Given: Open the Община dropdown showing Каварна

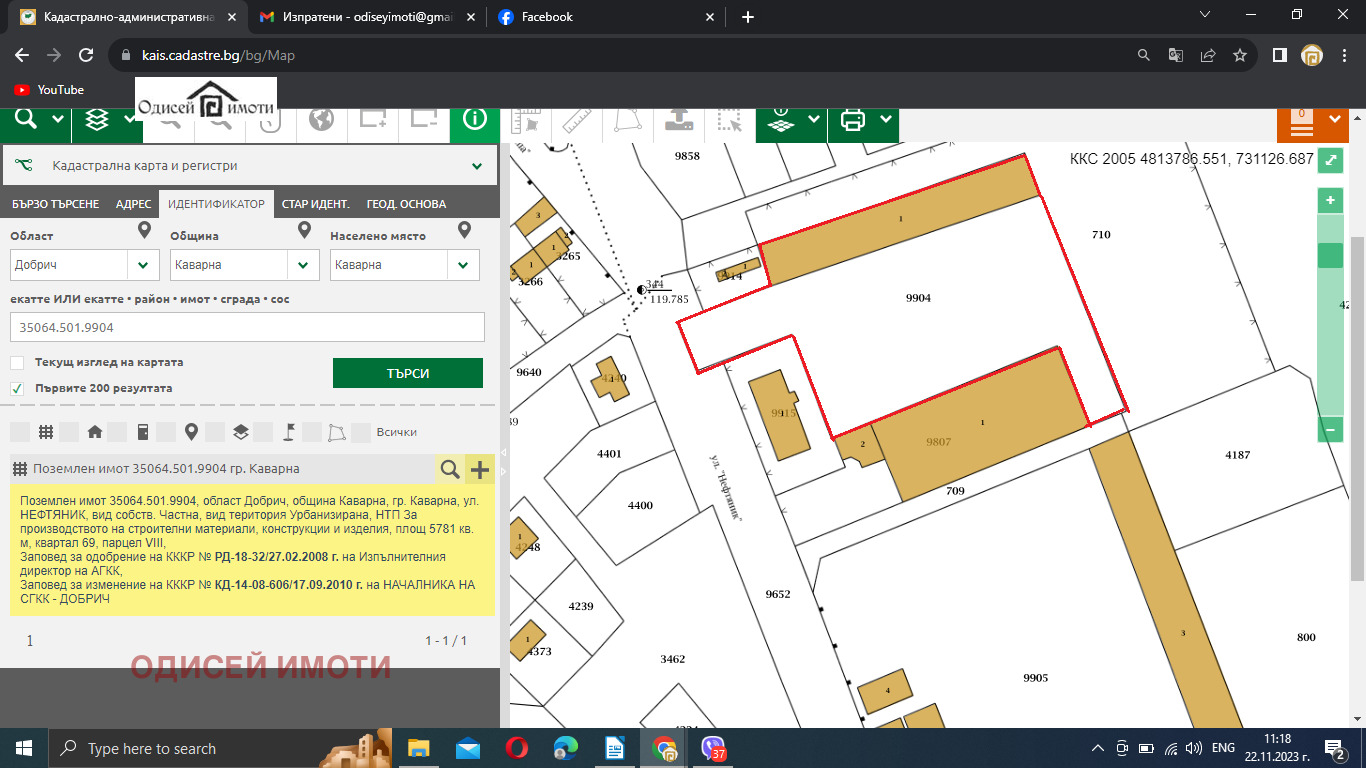Looking at the screenshot, I should pos(303,265).
